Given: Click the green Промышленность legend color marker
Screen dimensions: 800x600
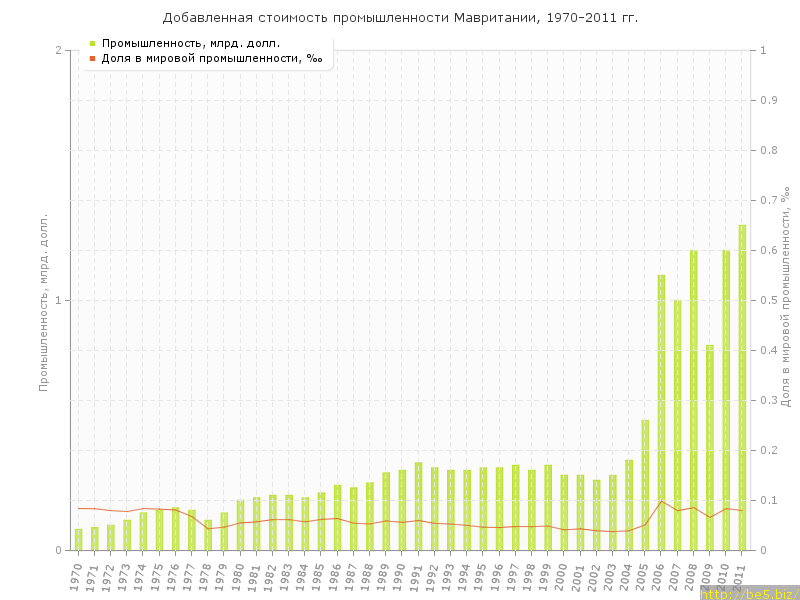Looking at the screenshot, I should pos(92,43).
